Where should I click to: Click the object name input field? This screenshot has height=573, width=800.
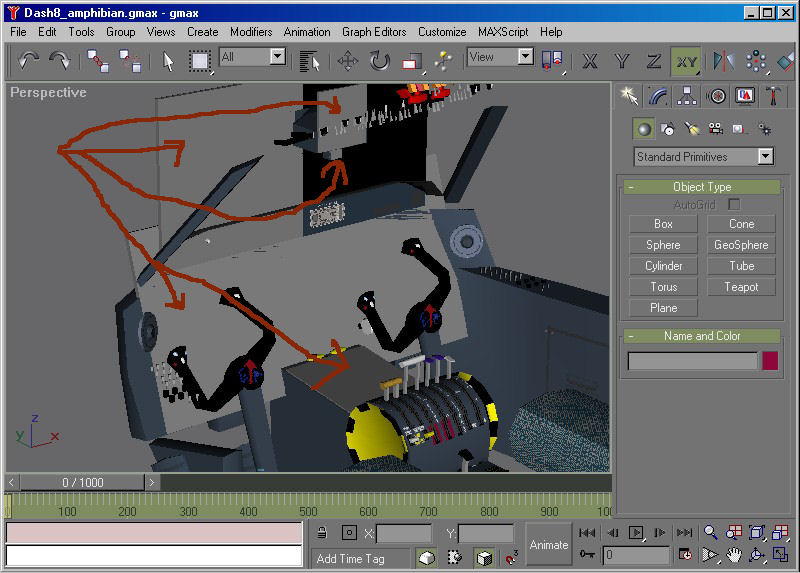point(692,361)
